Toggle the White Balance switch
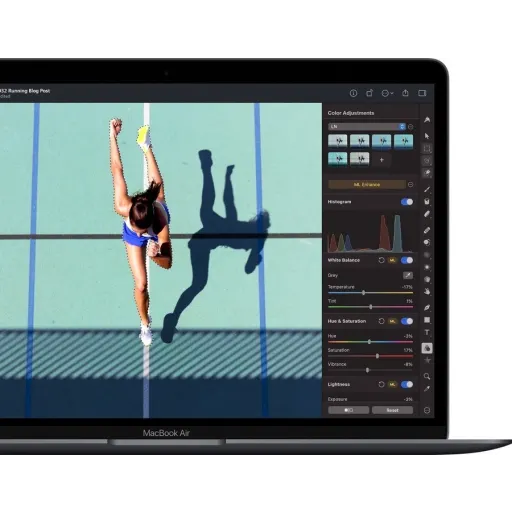Viewport: 512px width, 512px height. click(x=407, y=260)
